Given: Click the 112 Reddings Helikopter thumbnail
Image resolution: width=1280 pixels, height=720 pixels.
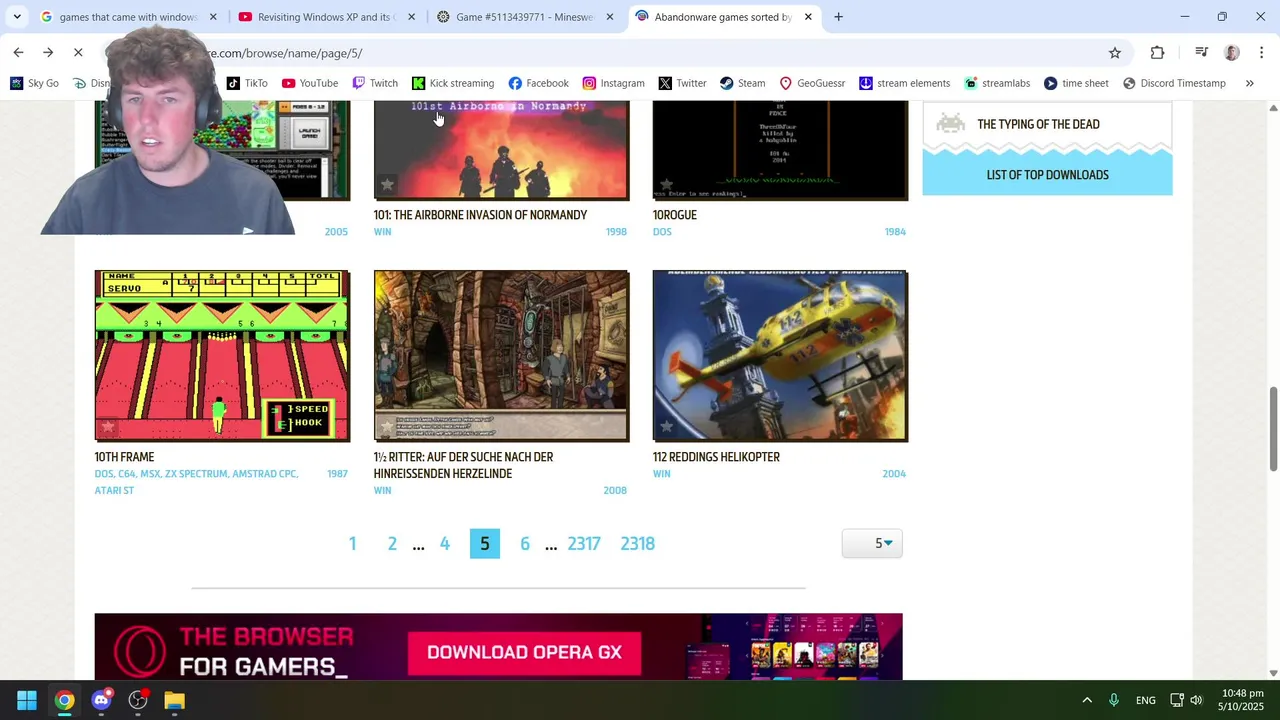Looking at the screenshot, I should coord(780,356).
